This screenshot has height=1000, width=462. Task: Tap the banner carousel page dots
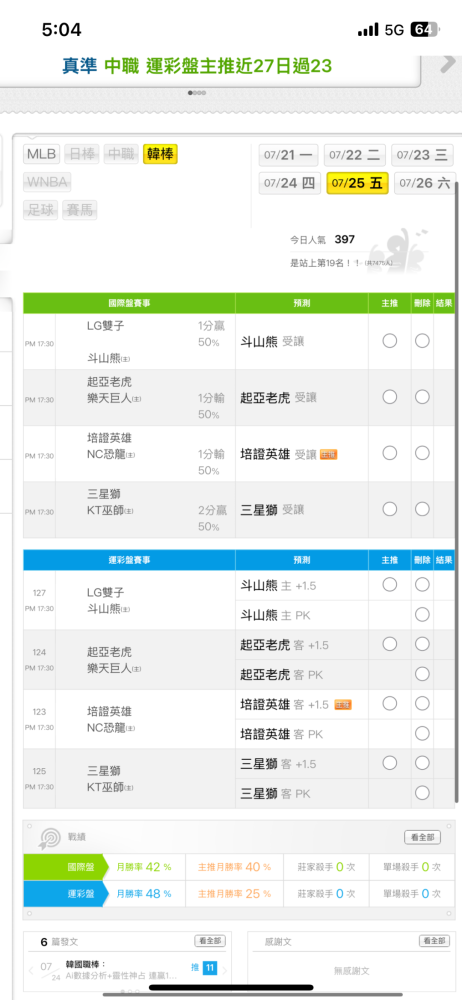pos(197,92)
